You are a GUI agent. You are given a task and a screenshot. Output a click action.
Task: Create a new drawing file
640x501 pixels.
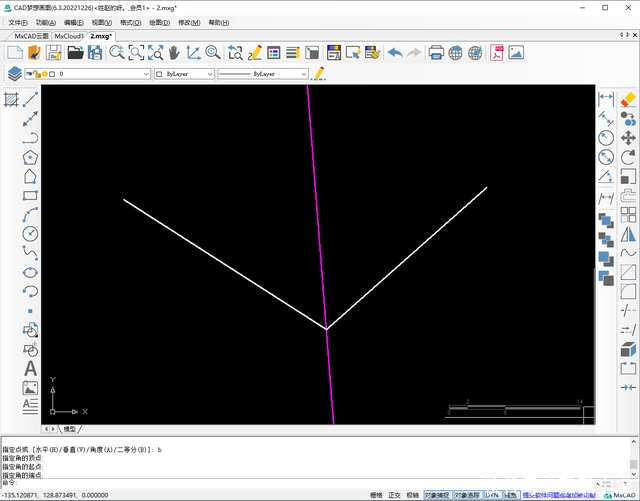point(15,53)
